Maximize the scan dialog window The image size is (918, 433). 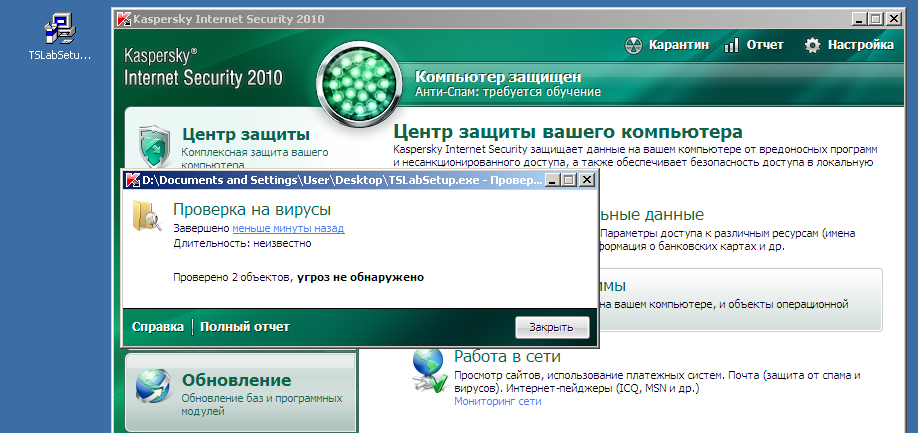click(x=568, y=180)
